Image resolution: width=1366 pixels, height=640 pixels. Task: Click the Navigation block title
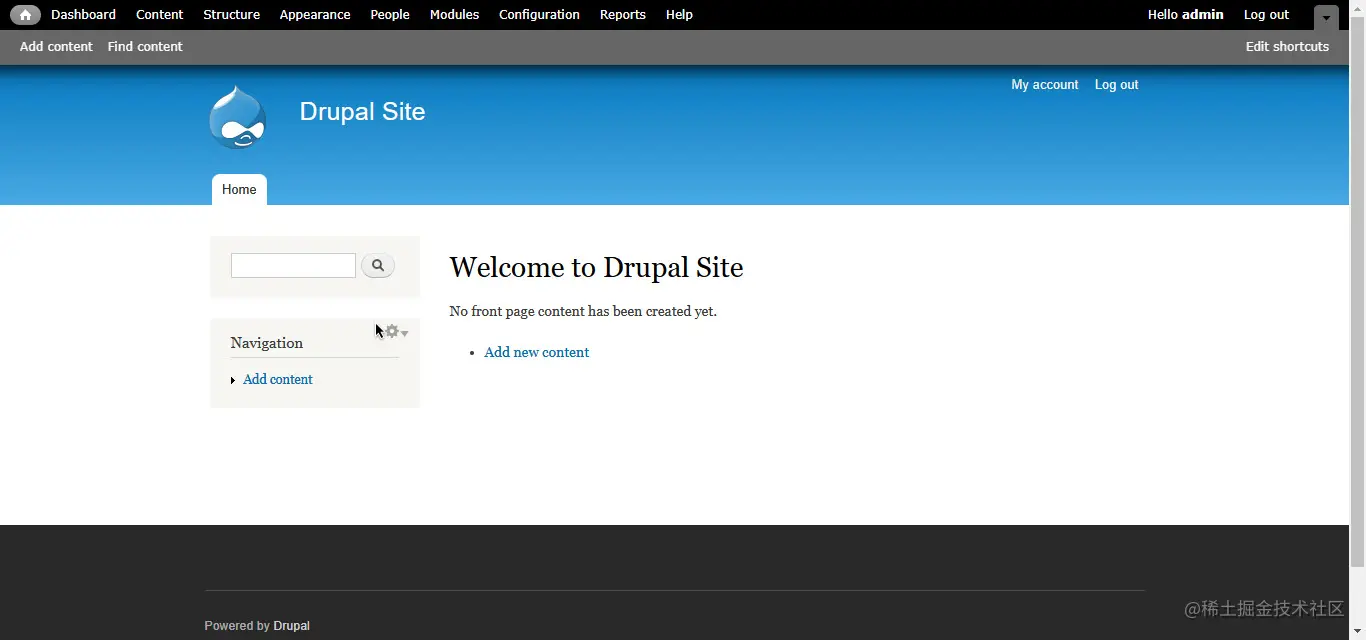pos(266,343)
